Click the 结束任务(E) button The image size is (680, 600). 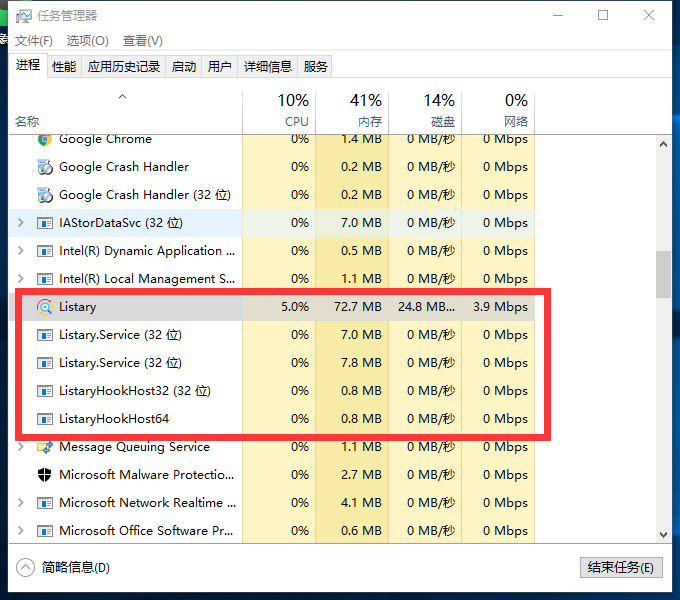click(x=621, y=567)
